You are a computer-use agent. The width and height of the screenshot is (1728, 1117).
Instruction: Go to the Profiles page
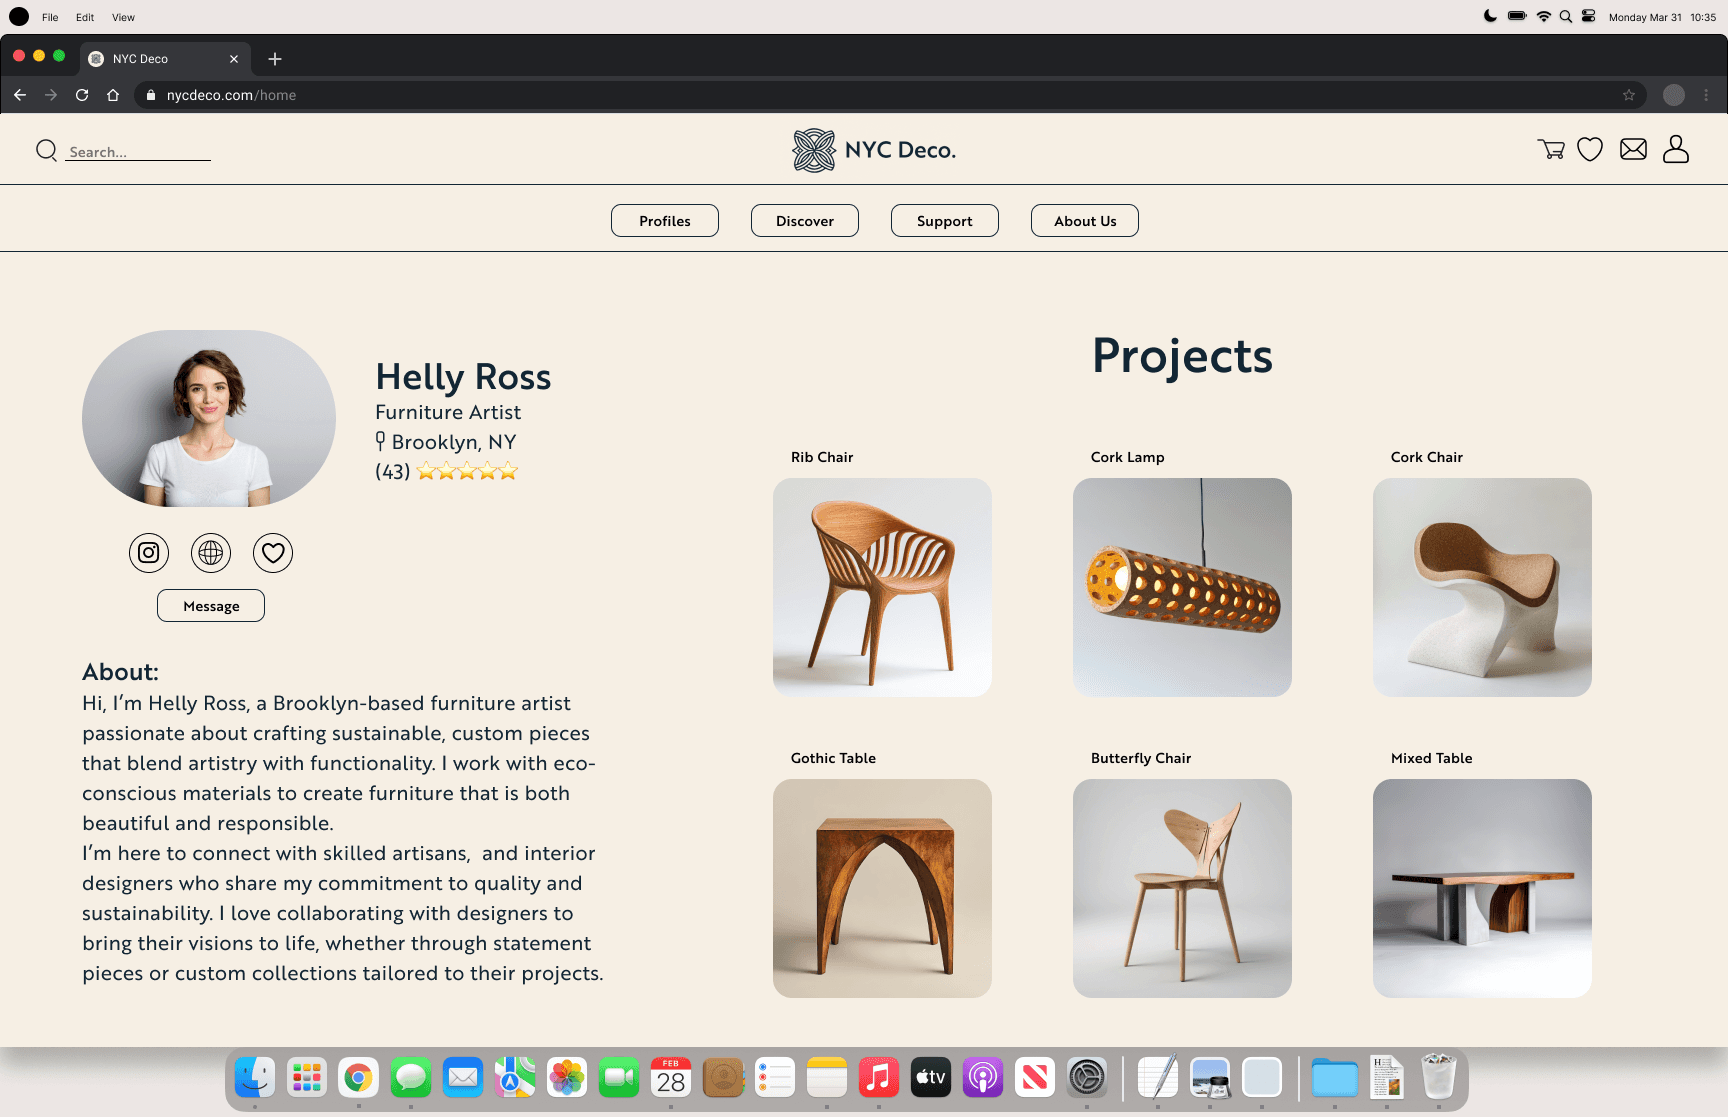click(x=665, y=221)
